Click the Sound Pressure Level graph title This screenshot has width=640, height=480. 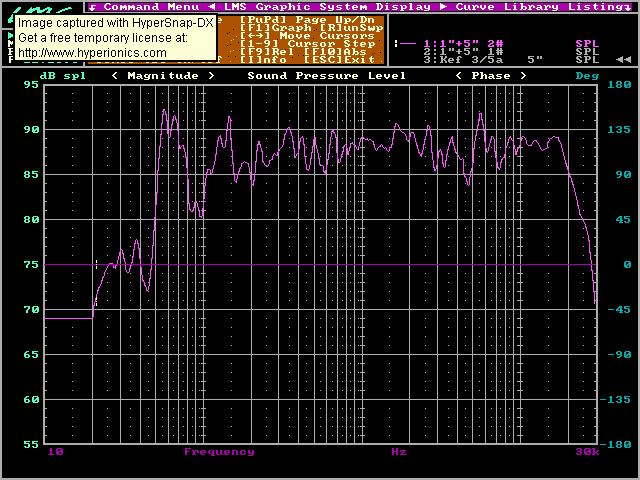coord(327,76)
